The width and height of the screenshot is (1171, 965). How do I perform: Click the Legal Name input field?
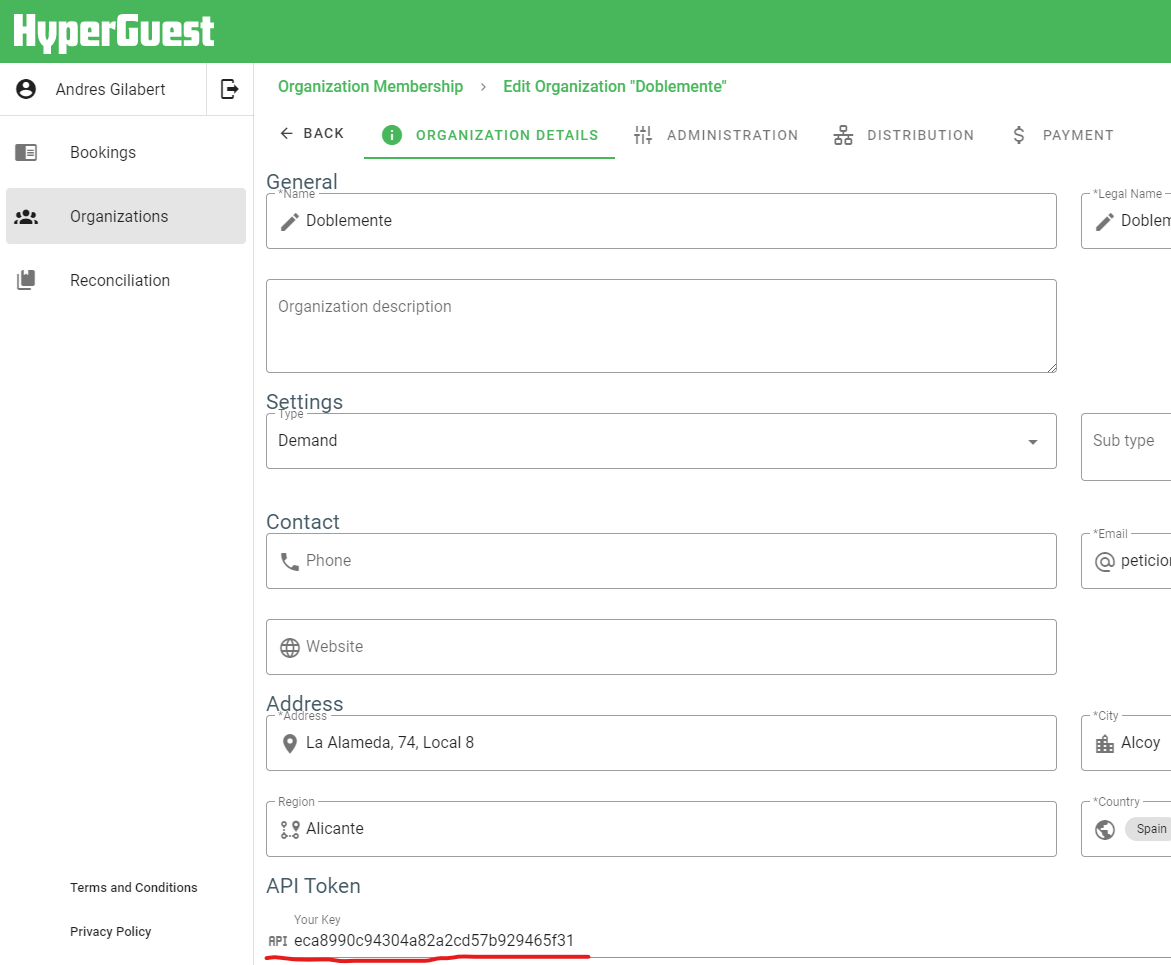[1125, 221]
